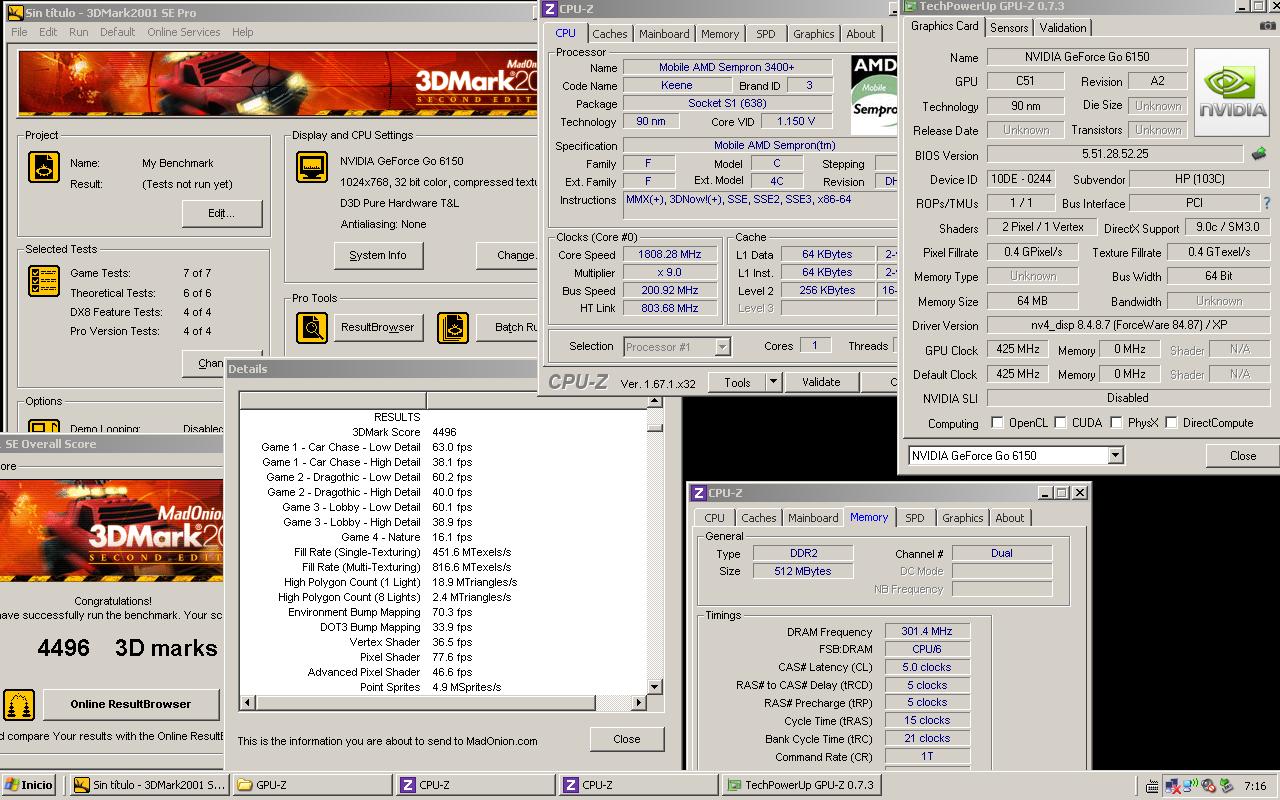Click the ResultBrowser magnifier icon in Pro Tools
This screenshot has height=800, width=1280.
click(x=312, y=327)
